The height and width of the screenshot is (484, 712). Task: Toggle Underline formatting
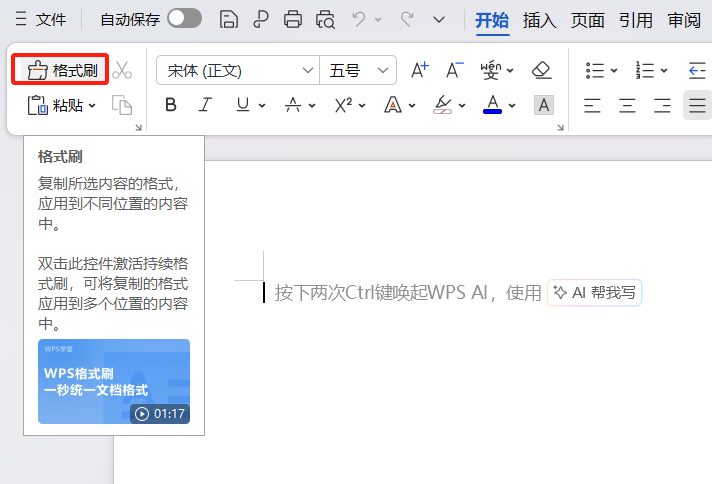(243, 105)
